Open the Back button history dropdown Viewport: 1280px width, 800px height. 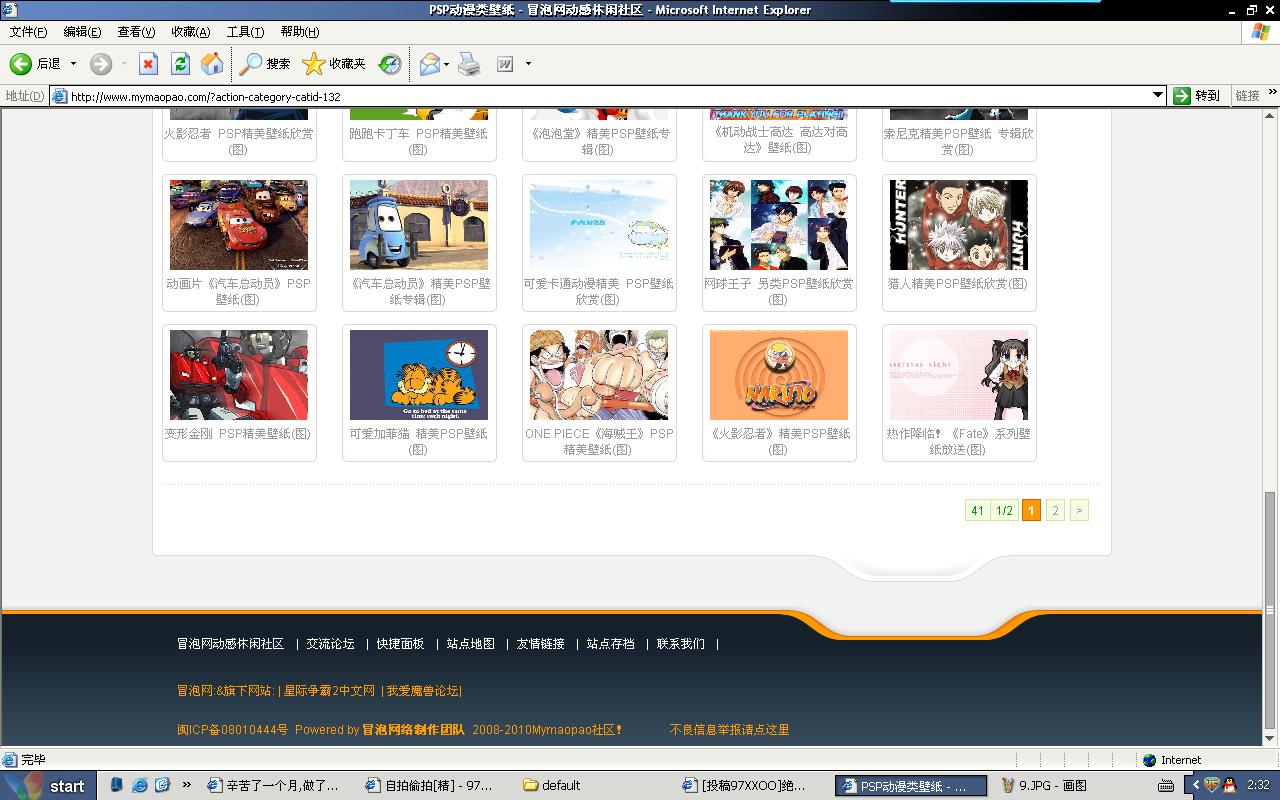pos(73,64)
